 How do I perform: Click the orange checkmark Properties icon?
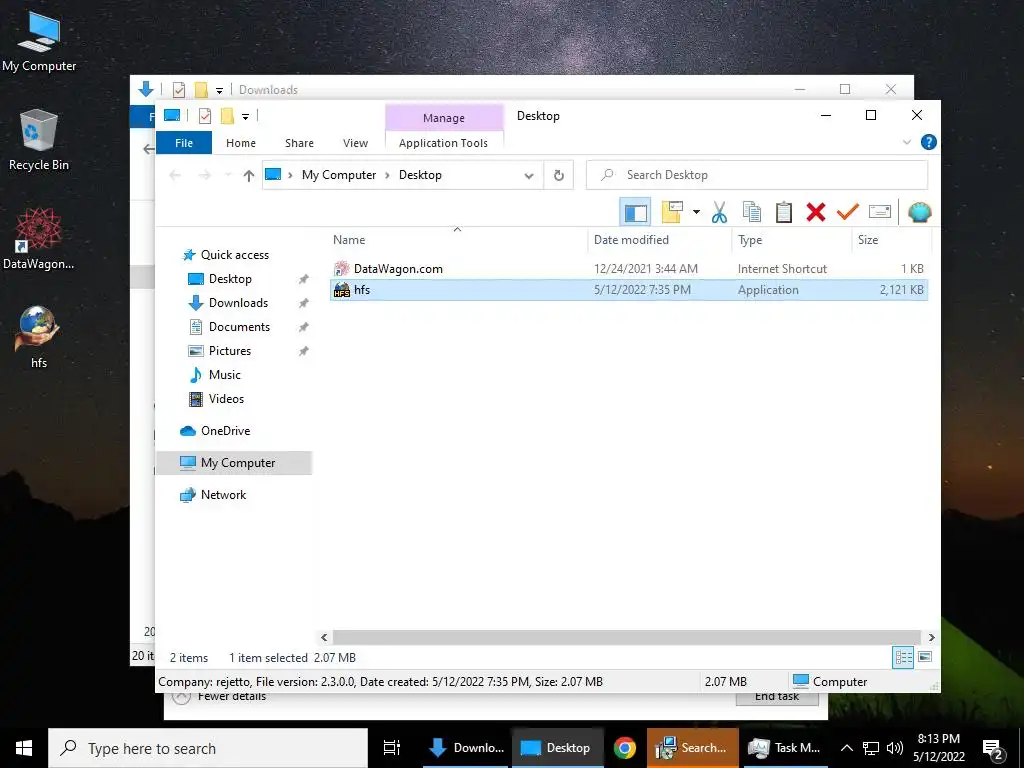point(848,212)
